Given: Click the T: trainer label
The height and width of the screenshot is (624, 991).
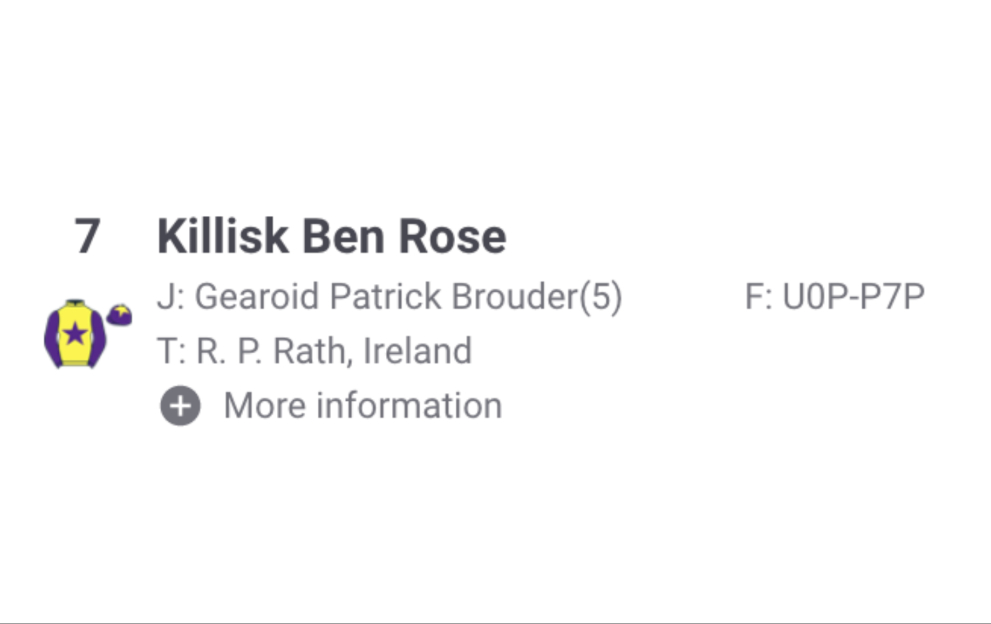Looking at the screenshot, I should 169,351.
